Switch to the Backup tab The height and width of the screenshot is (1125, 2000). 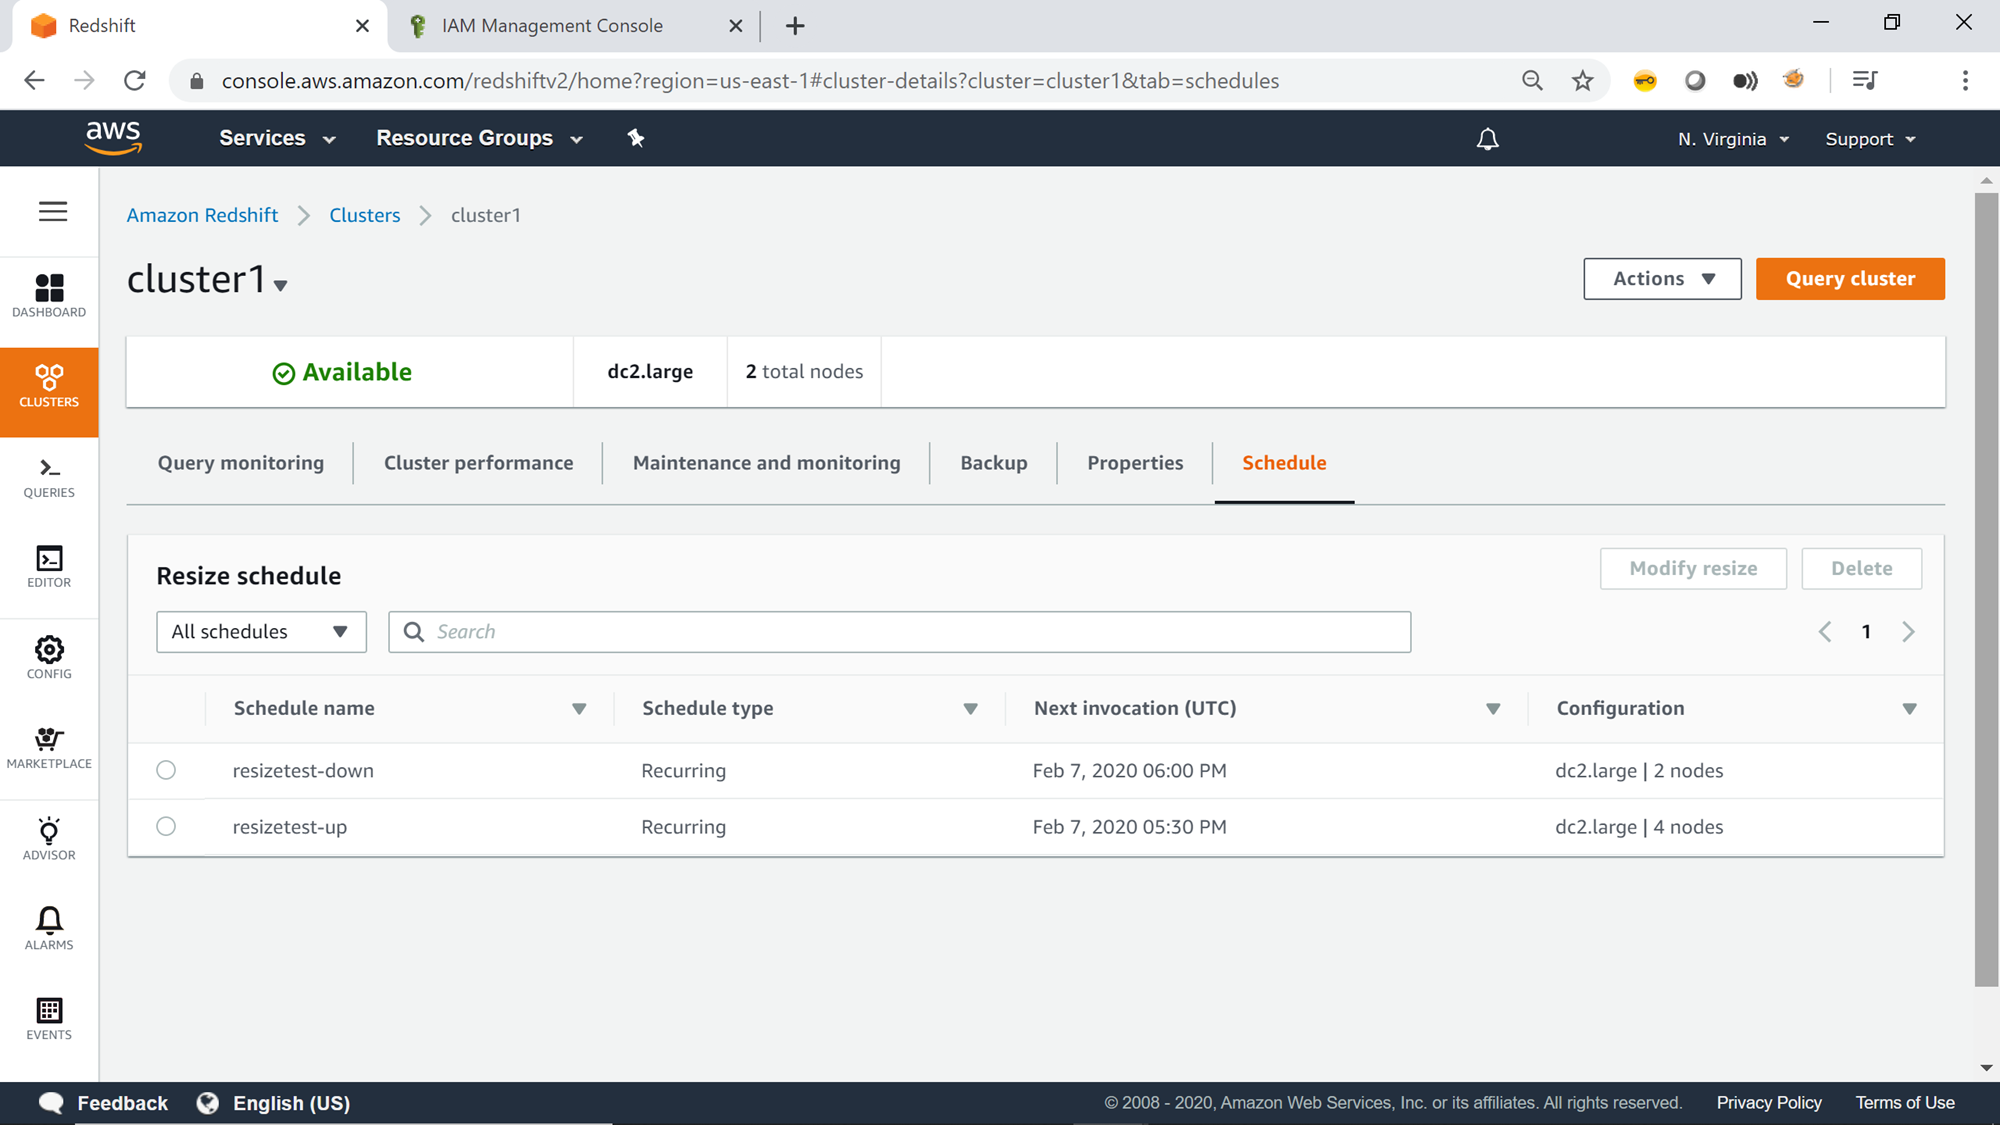(993, 463)
